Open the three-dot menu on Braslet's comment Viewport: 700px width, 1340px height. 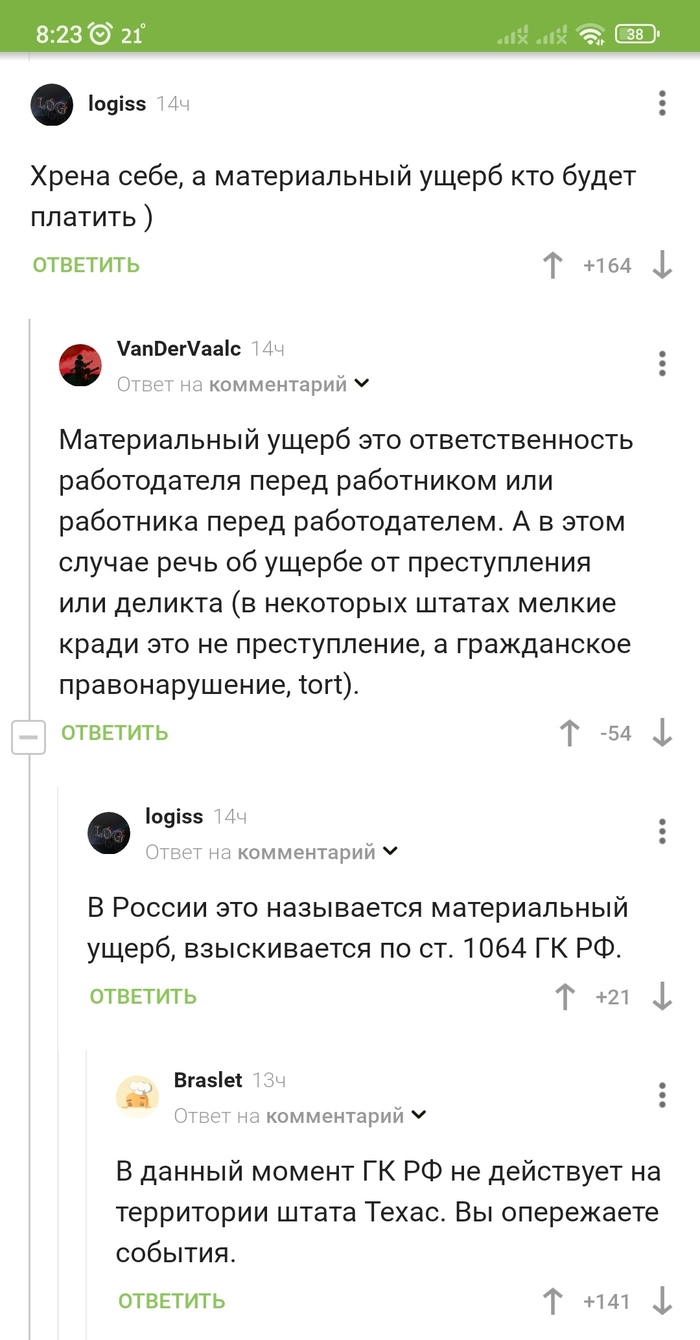pos(662,1095)
